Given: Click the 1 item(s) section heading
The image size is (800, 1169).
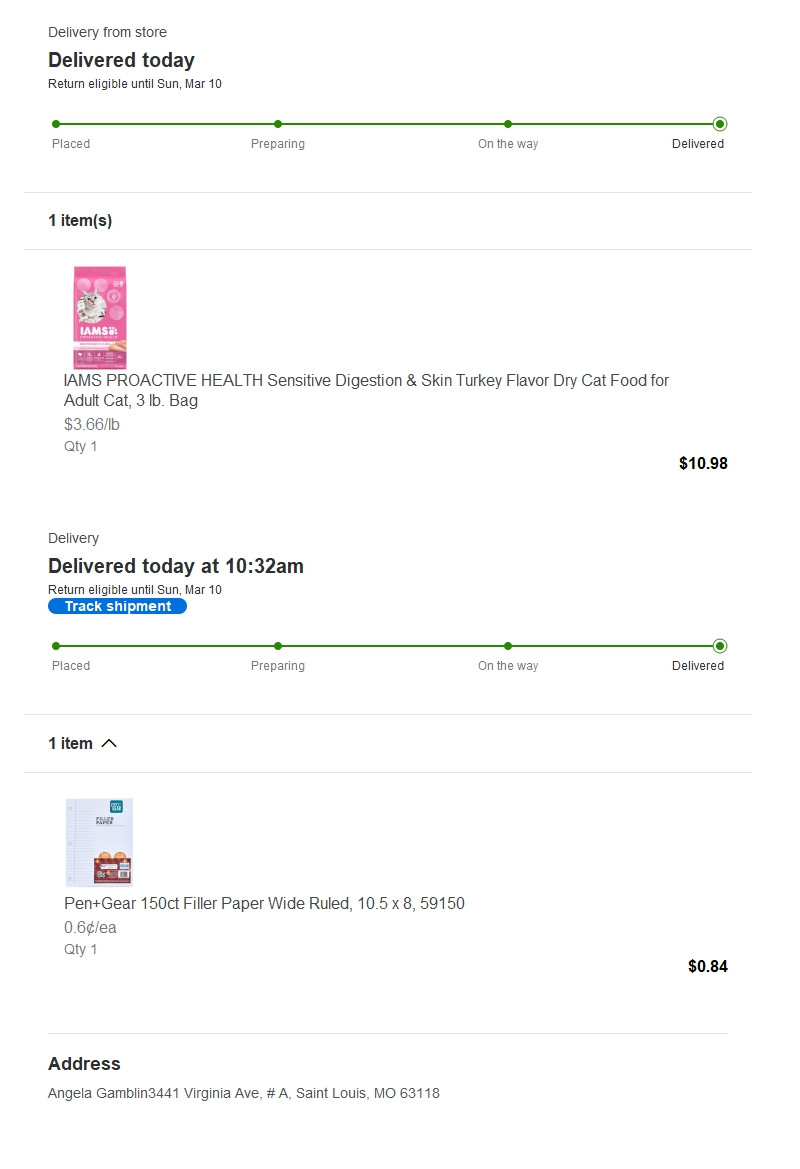Looking at the screenshot, I should (x=80, y=220).
